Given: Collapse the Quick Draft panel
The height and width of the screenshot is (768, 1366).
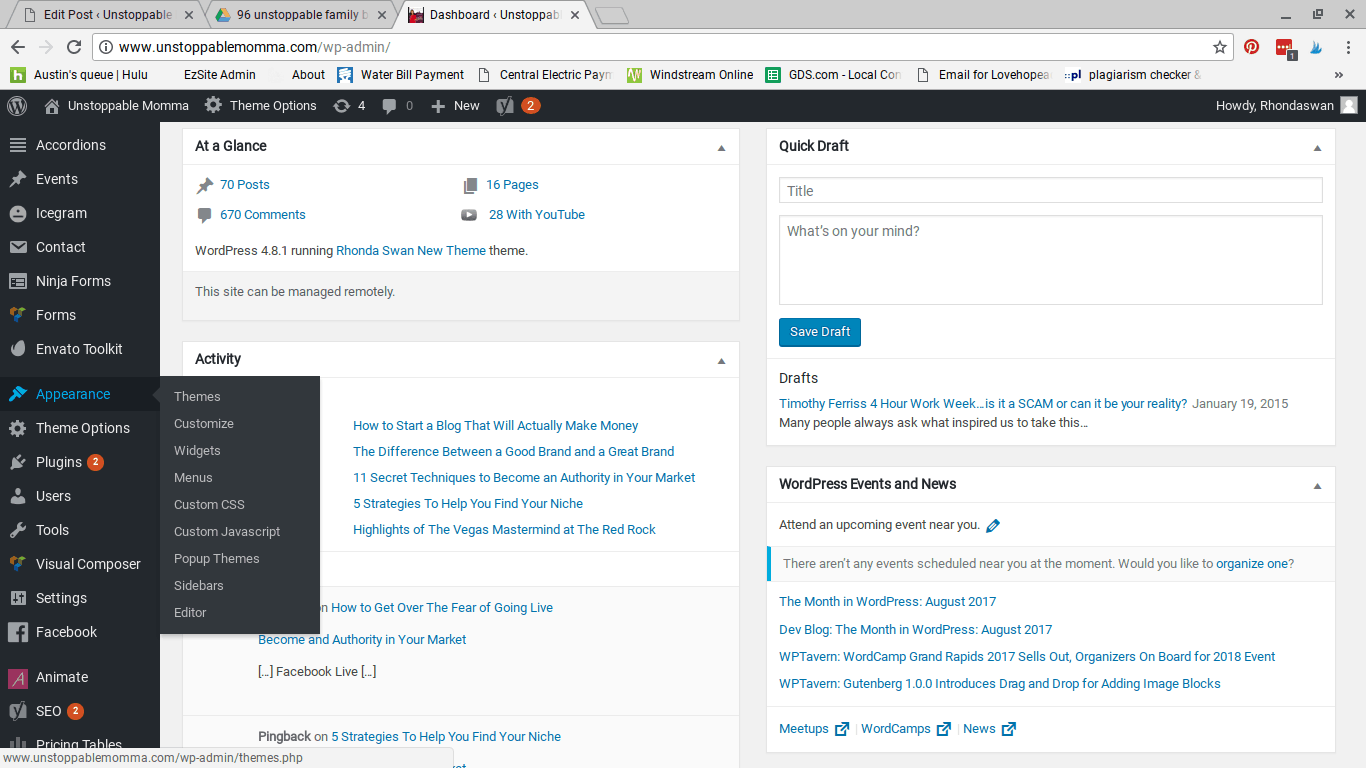Looking at the screenshot, I should 1317,147.
